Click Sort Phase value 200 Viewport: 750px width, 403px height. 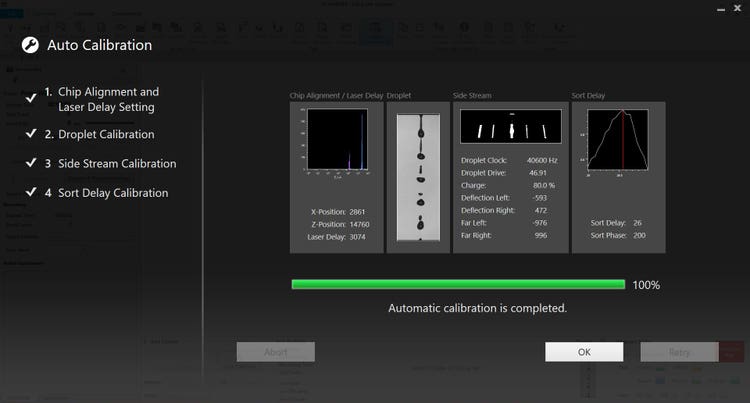click(x=639, y=235)
